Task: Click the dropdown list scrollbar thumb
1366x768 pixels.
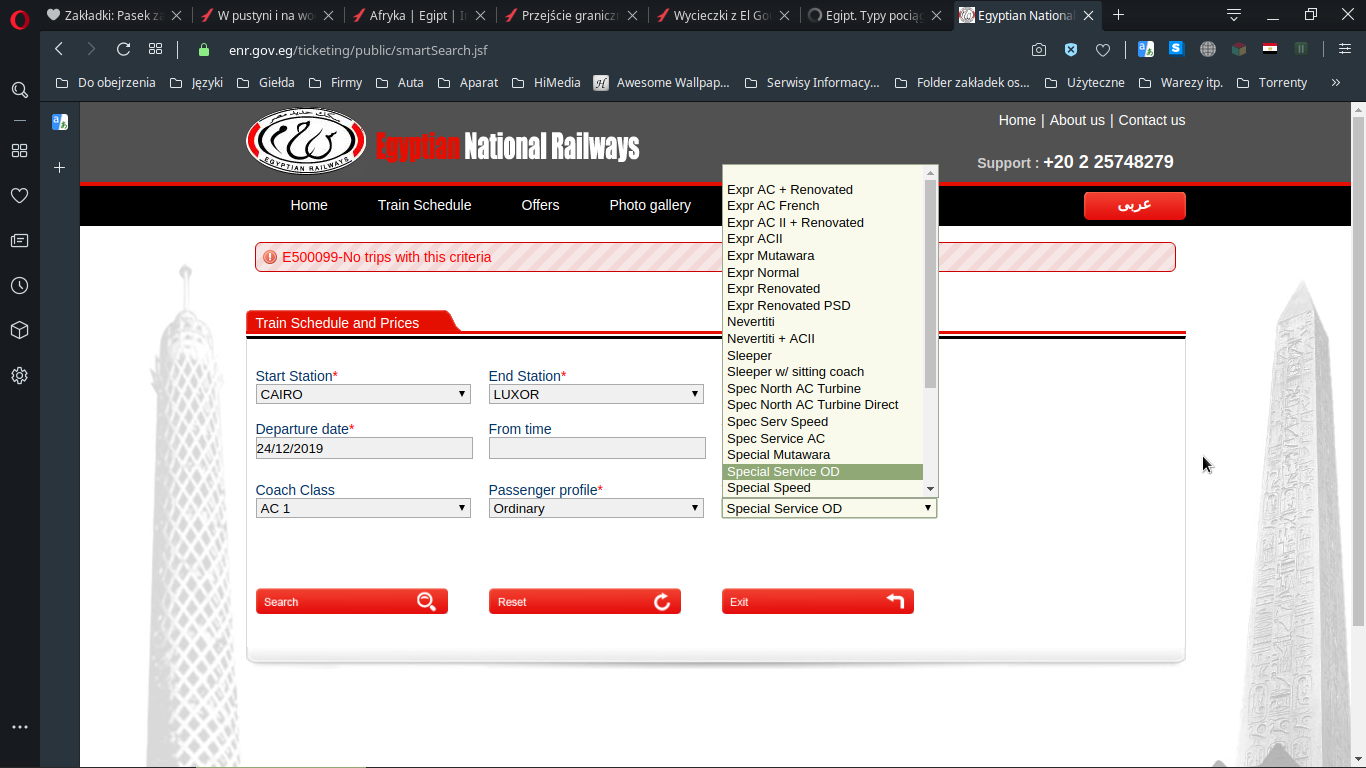Action: pyautogui.click(x=931, y=284)
